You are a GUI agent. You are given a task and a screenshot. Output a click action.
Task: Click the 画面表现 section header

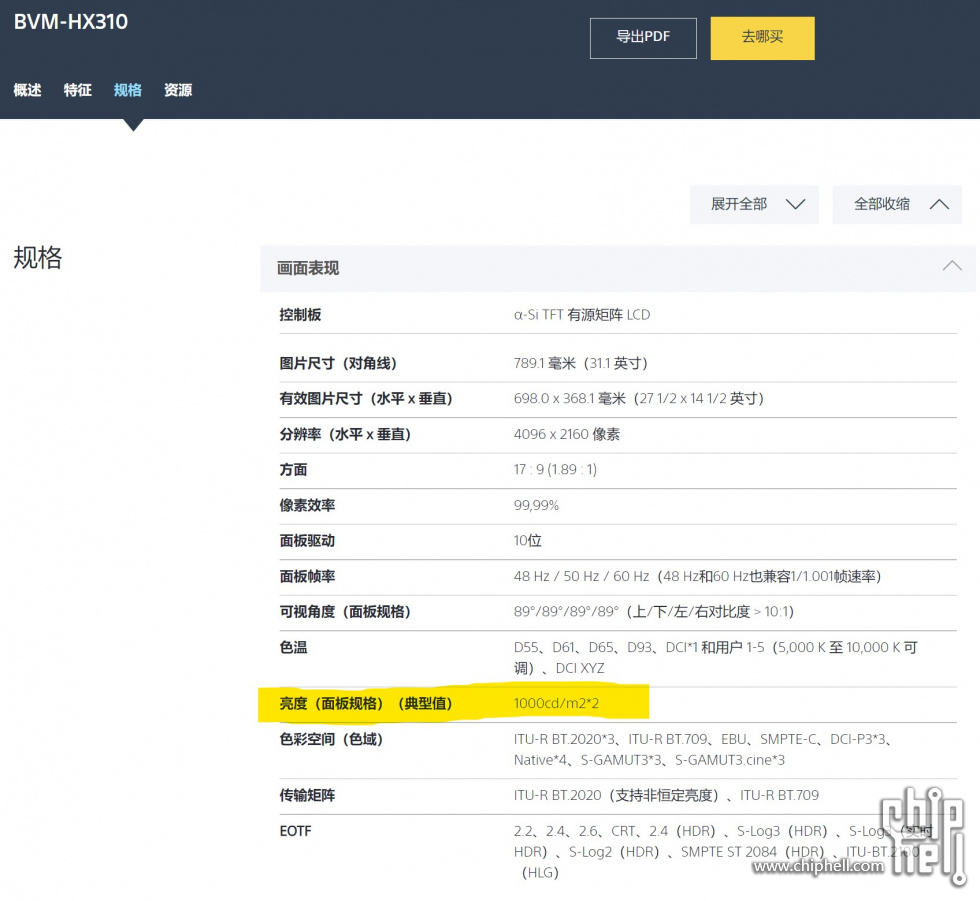(x=618, y=269)
